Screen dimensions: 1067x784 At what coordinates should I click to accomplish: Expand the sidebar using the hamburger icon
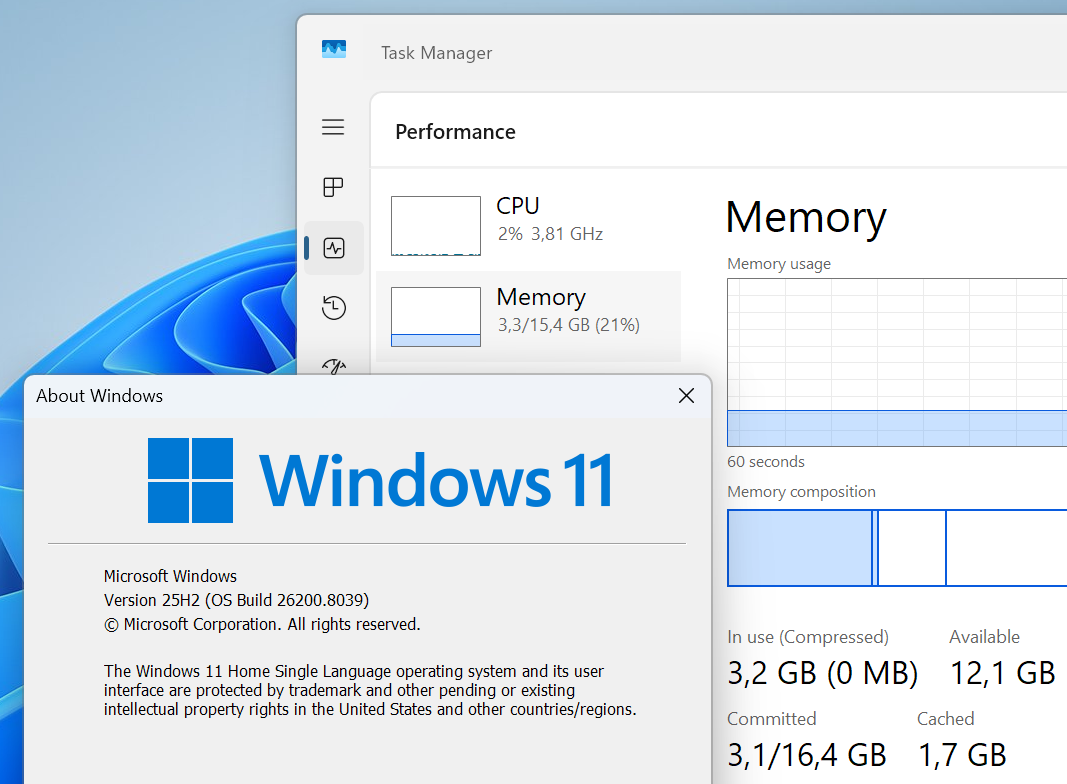pos(333,127)
